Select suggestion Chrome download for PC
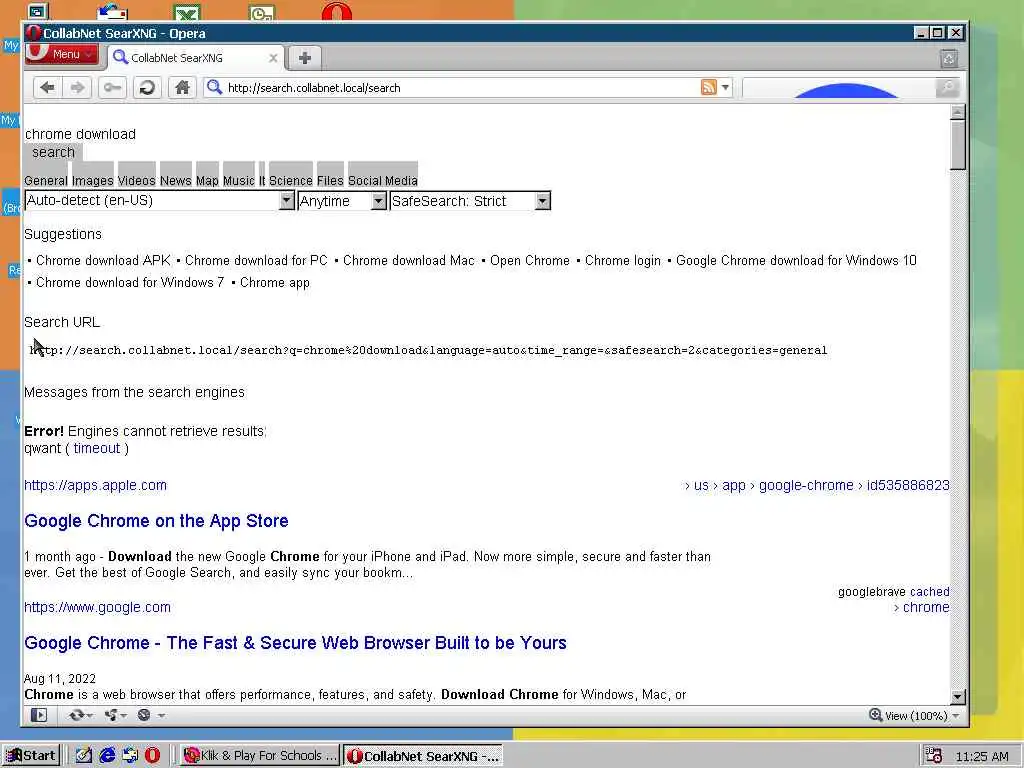Viewport: 1024px width, 768px height. 256,261
